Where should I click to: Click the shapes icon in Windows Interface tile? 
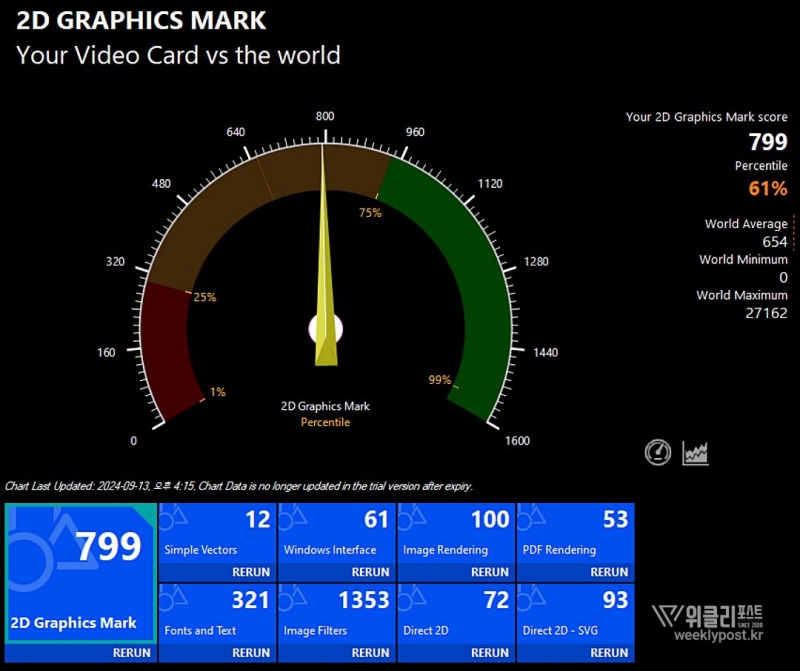293,517
